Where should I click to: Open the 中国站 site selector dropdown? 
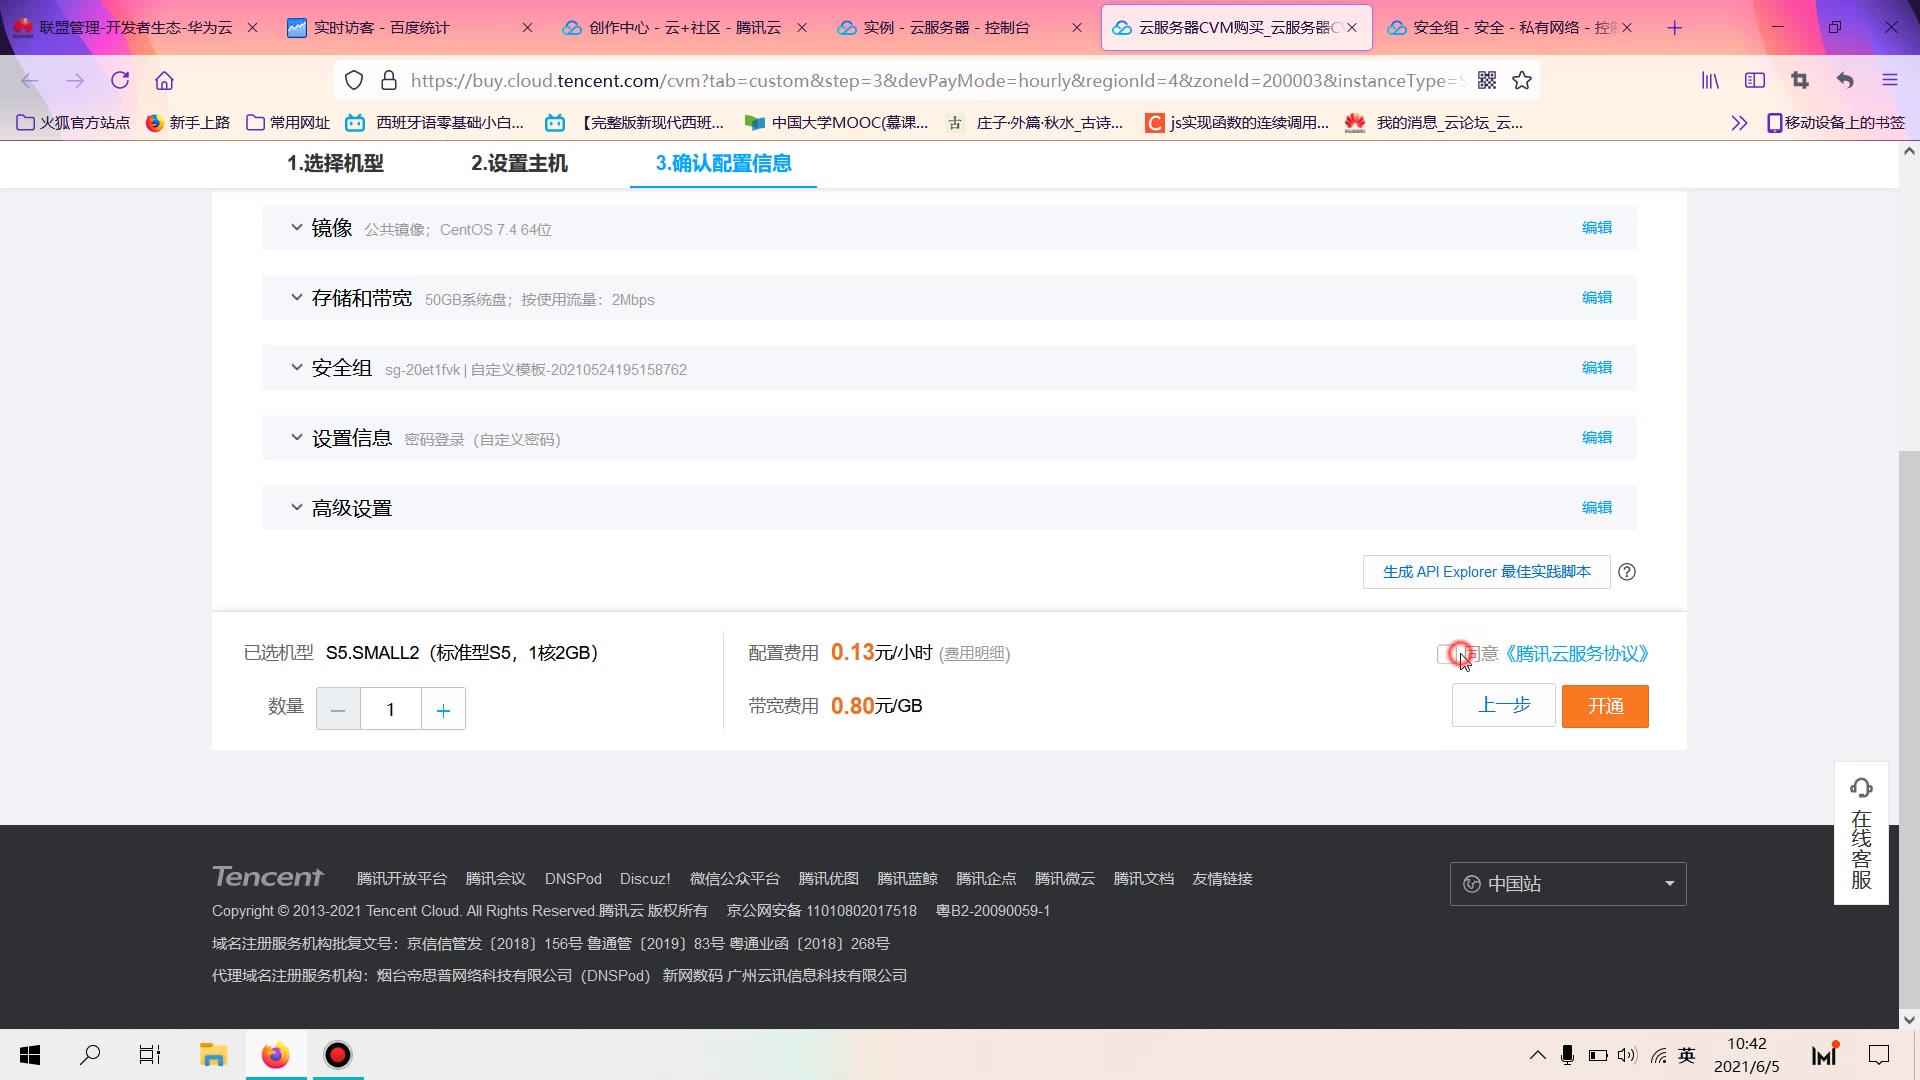click(1566, 884)
